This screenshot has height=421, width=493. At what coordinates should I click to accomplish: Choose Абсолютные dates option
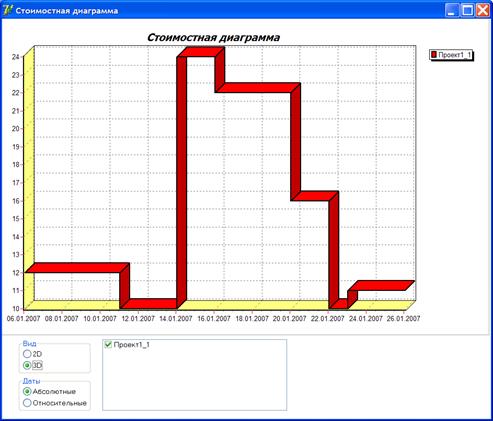click(x=27, y=391)
